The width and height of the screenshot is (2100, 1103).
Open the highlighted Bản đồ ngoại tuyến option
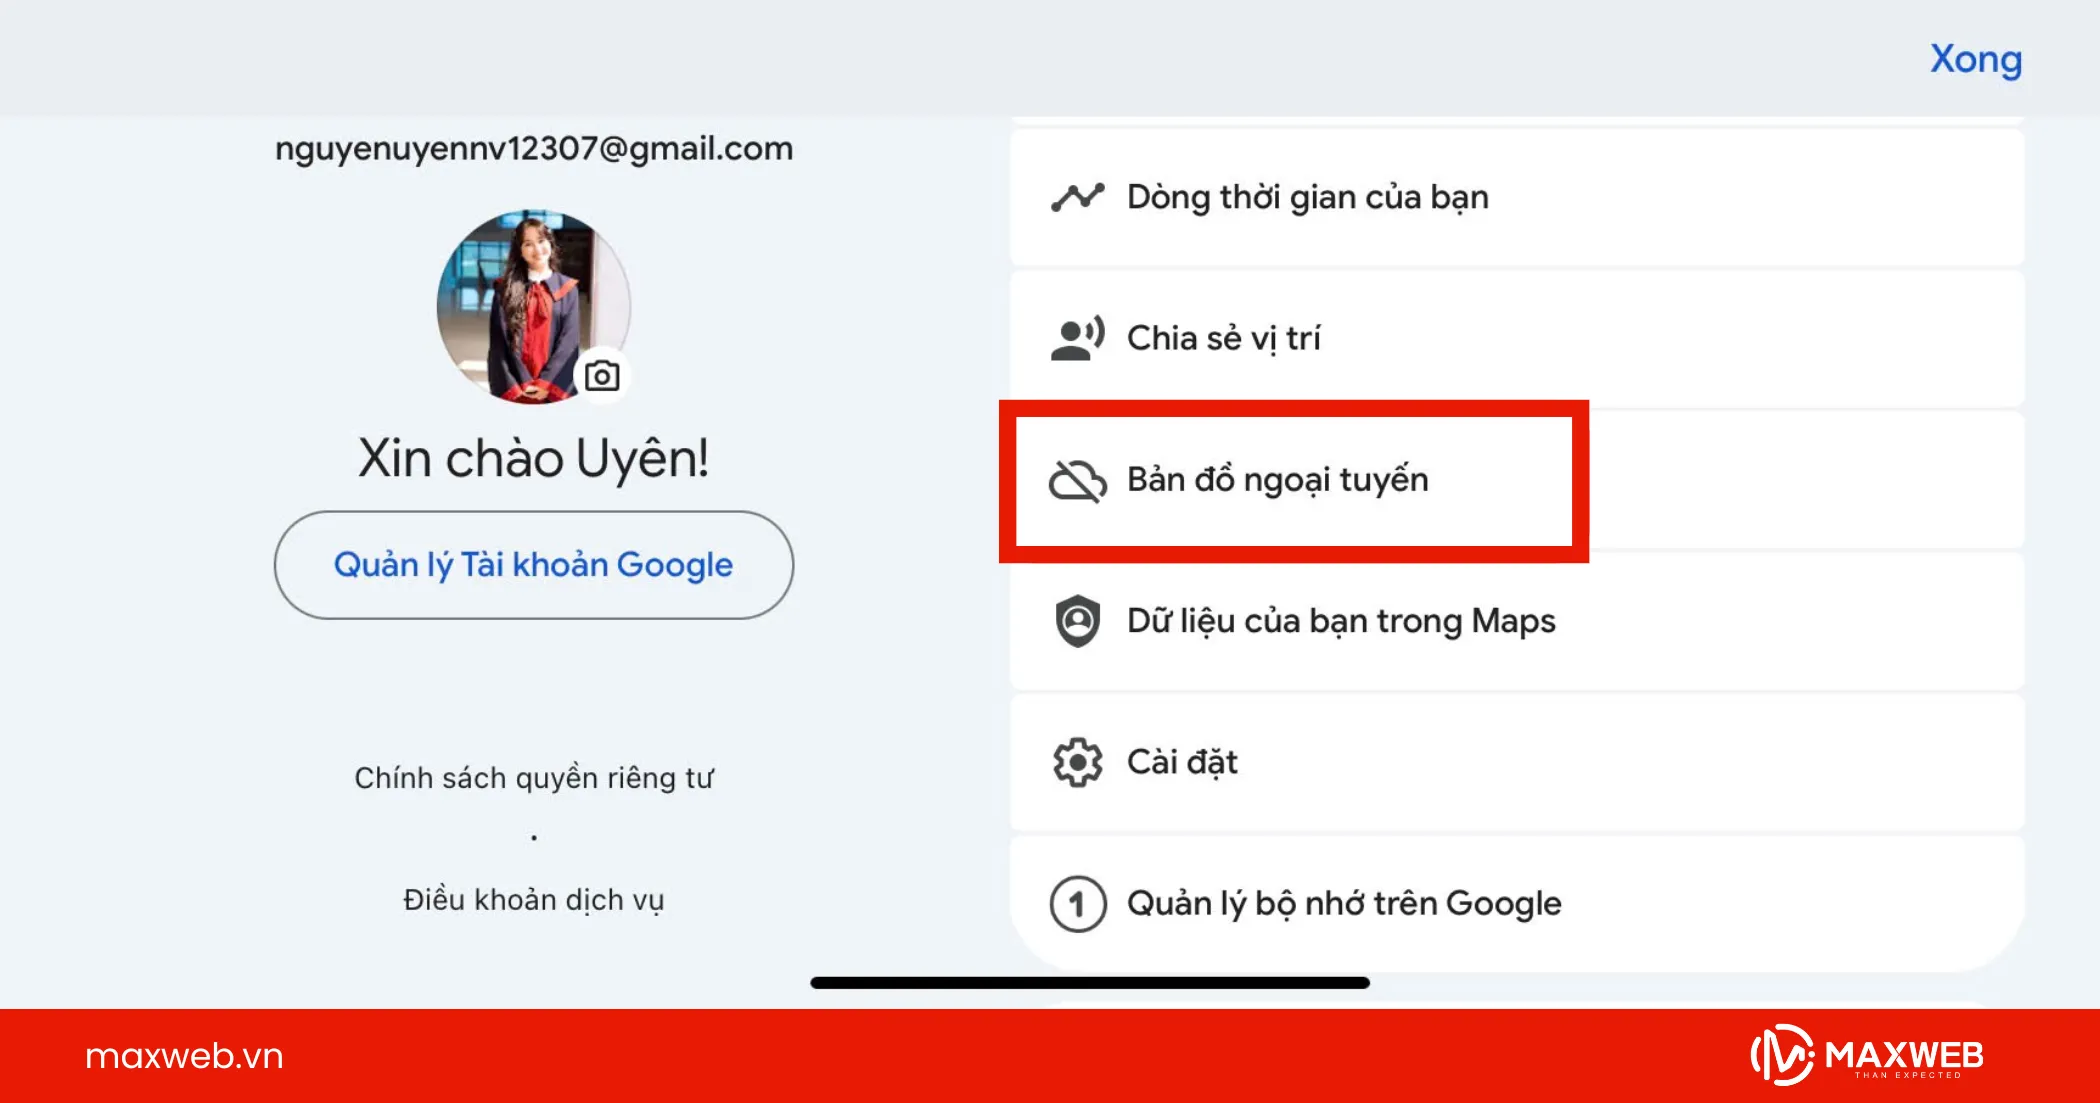1278,479
